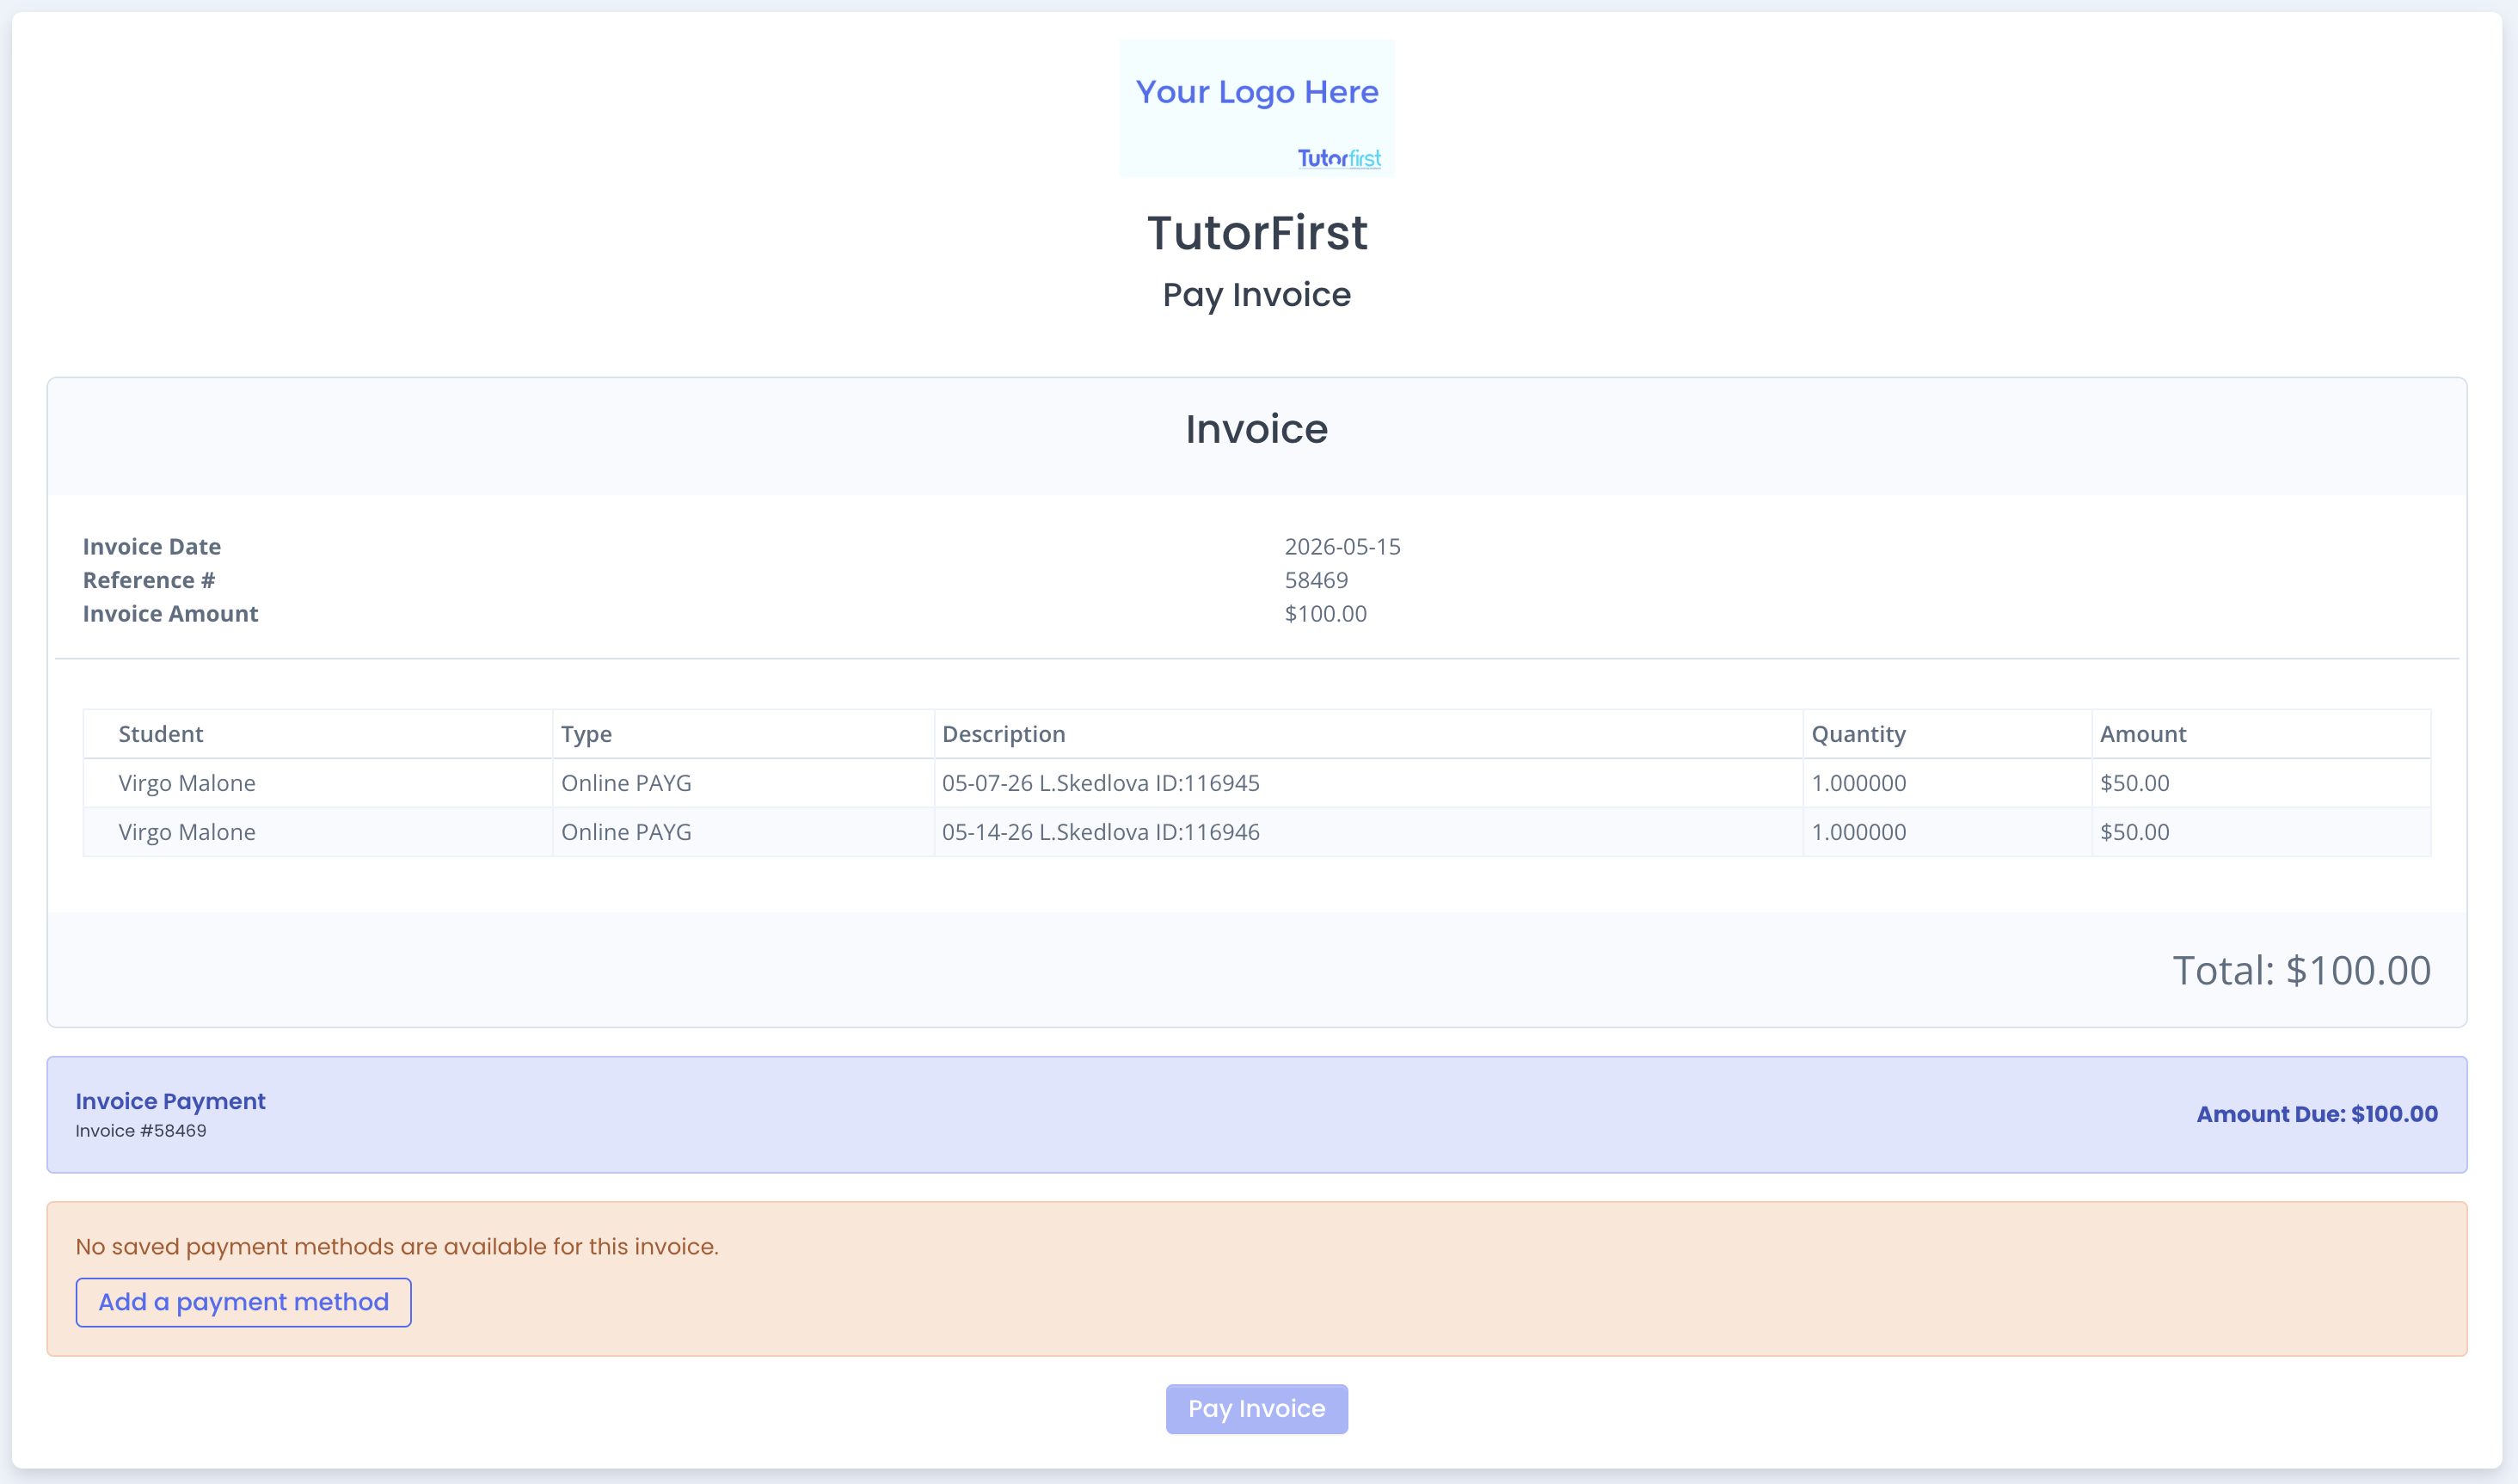Click description 05-14-26 L.Skedlova ID:116946
The image size is (2518, 1484).
(1100, 832)
